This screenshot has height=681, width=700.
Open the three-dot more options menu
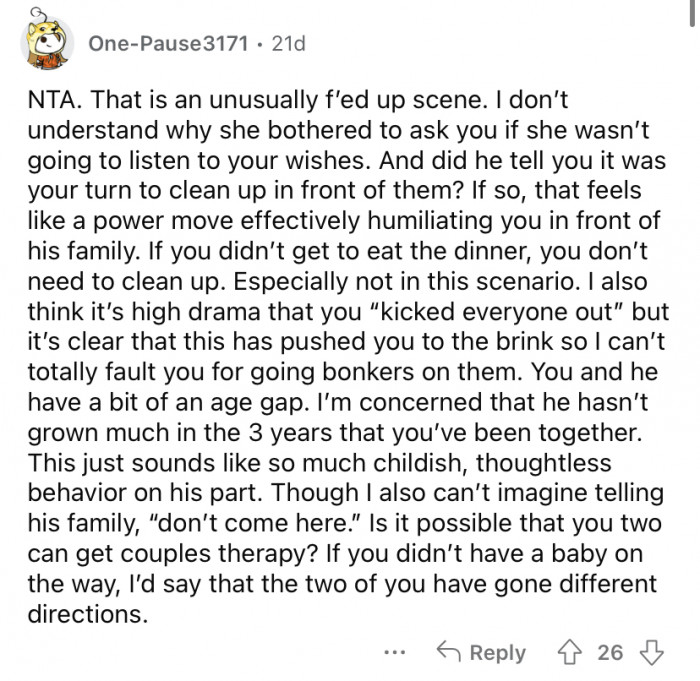pos(396,652)
